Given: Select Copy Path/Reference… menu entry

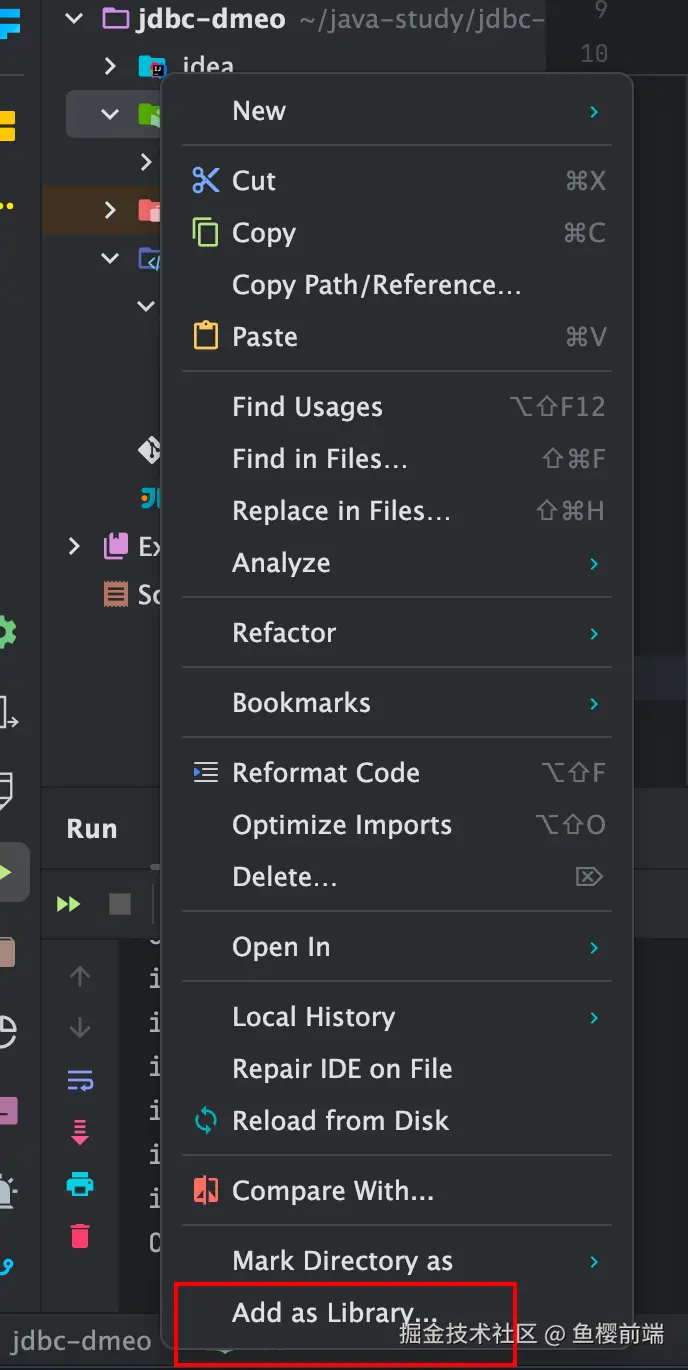Looking at the screenshot, I should tap(376, 285).
